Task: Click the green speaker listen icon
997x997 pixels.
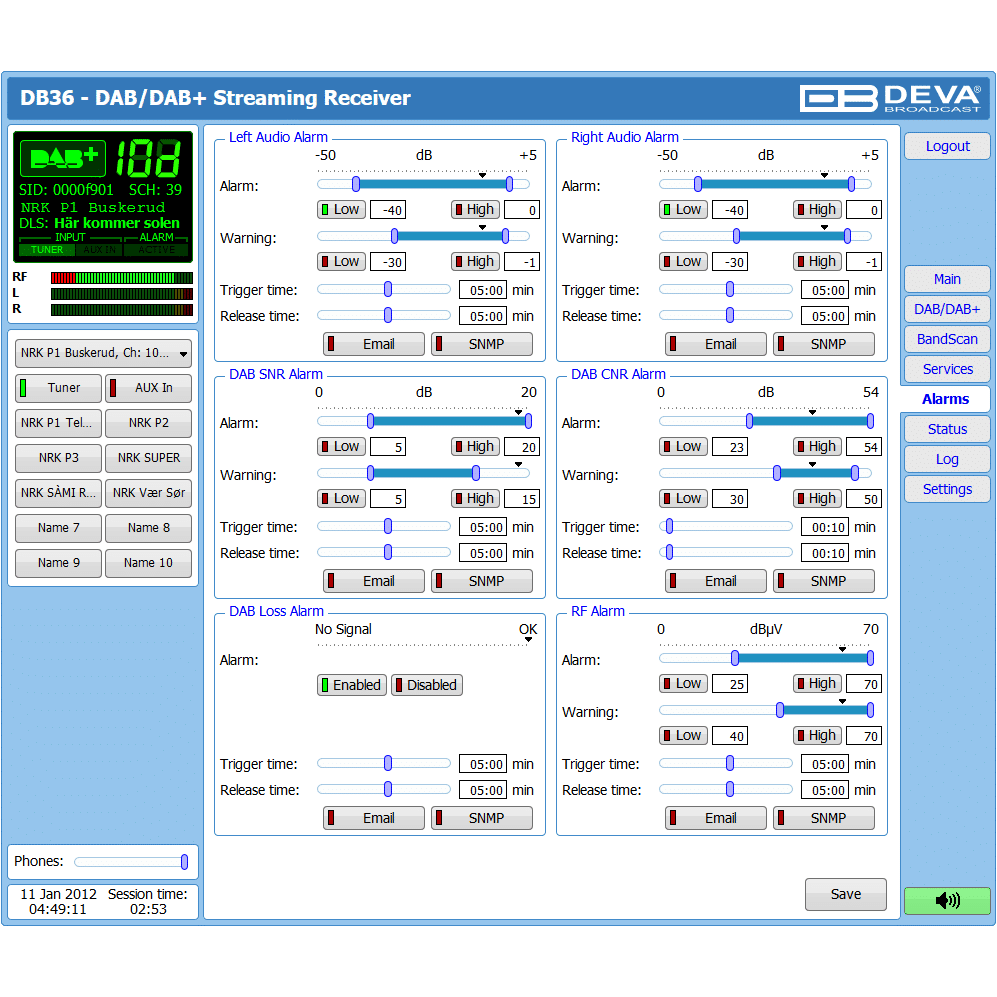Action: click(946, 900)
